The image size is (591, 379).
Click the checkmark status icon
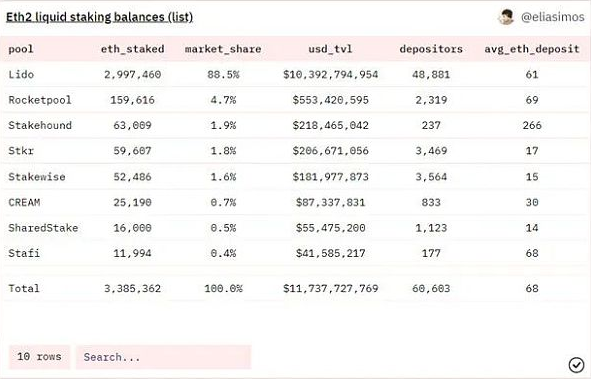(576, 365)
